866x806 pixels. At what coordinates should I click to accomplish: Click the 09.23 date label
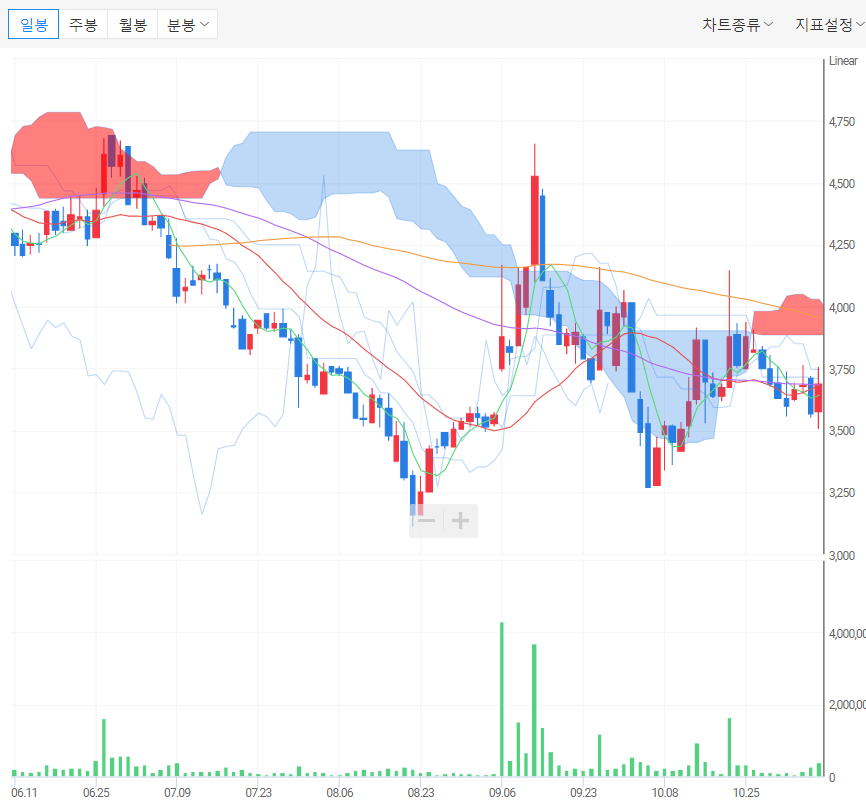pyautogui.click(x=583, y=793)
